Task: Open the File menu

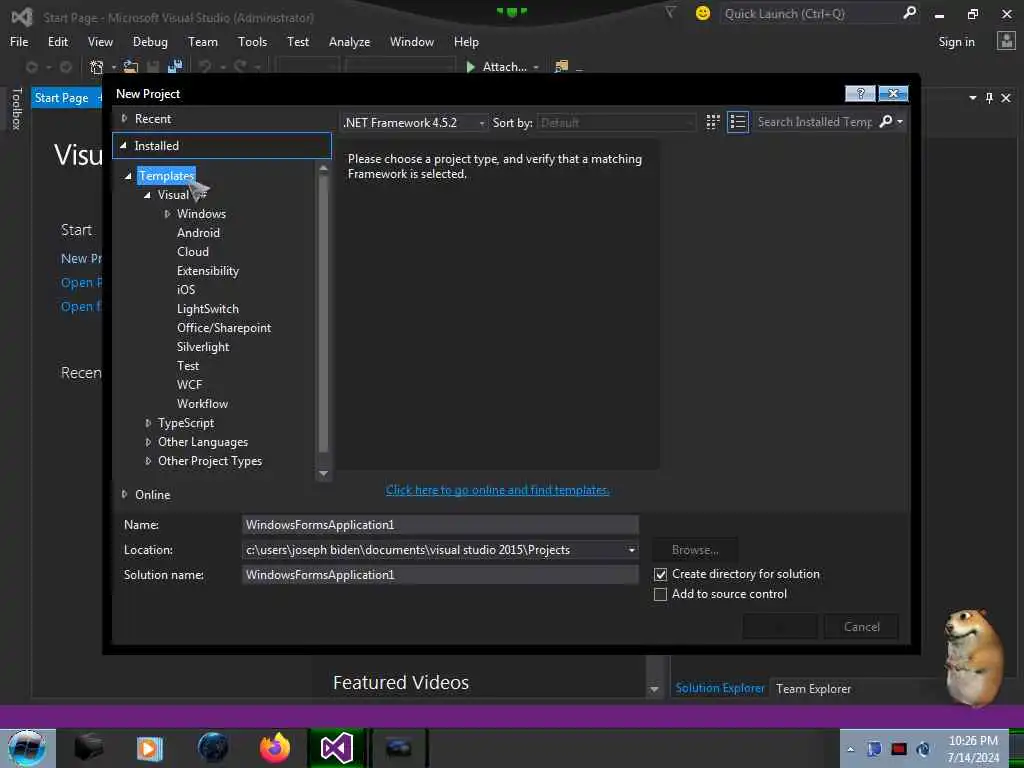Action: tap(19, 42)
